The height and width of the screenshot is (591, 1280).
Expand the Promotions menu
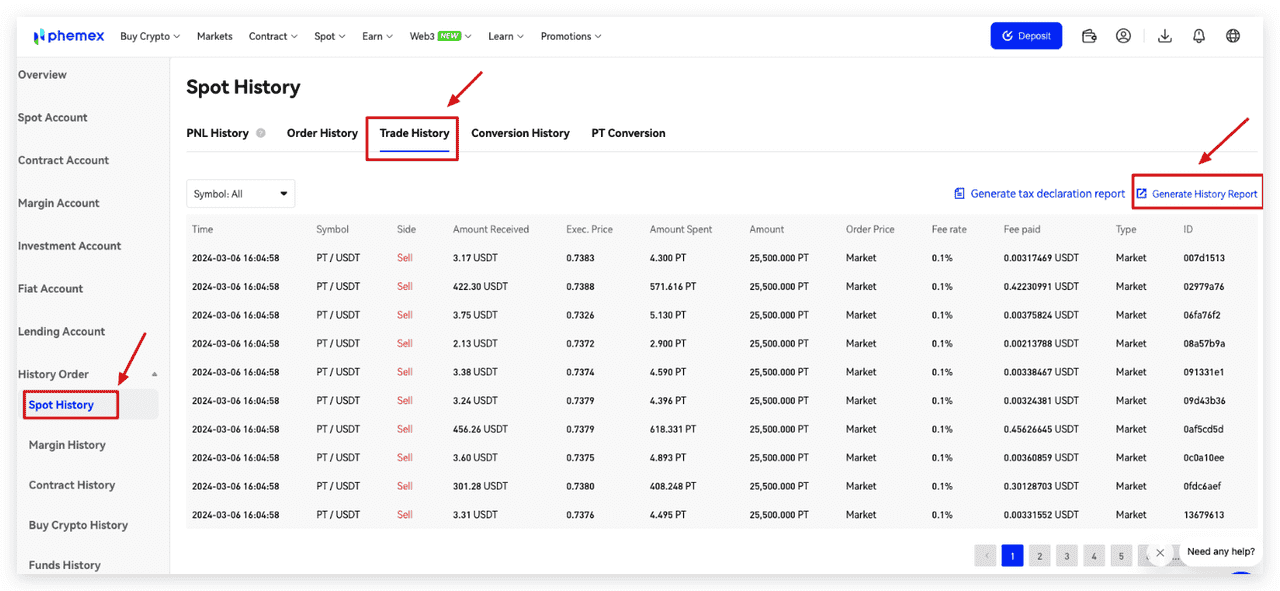coord(571,36)
